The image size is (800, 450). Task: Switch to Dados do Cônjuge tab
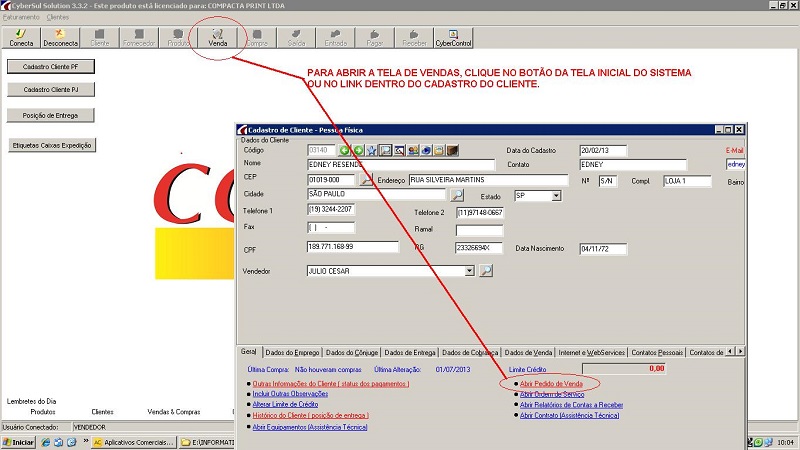coord(352,353)
